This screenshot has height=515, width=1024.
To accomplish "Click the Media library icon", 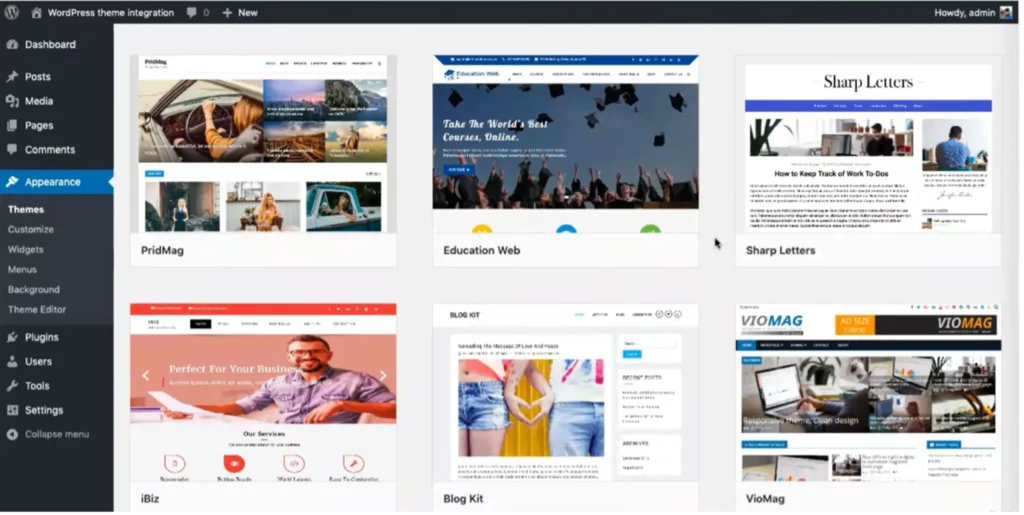I will [x=12, y=101].
